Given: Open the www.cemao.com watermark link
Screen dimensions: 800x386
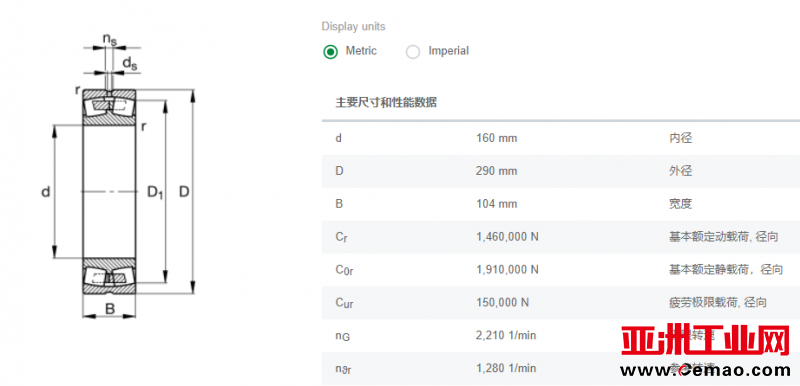Looking at the screenshot, I should (705, 370).
